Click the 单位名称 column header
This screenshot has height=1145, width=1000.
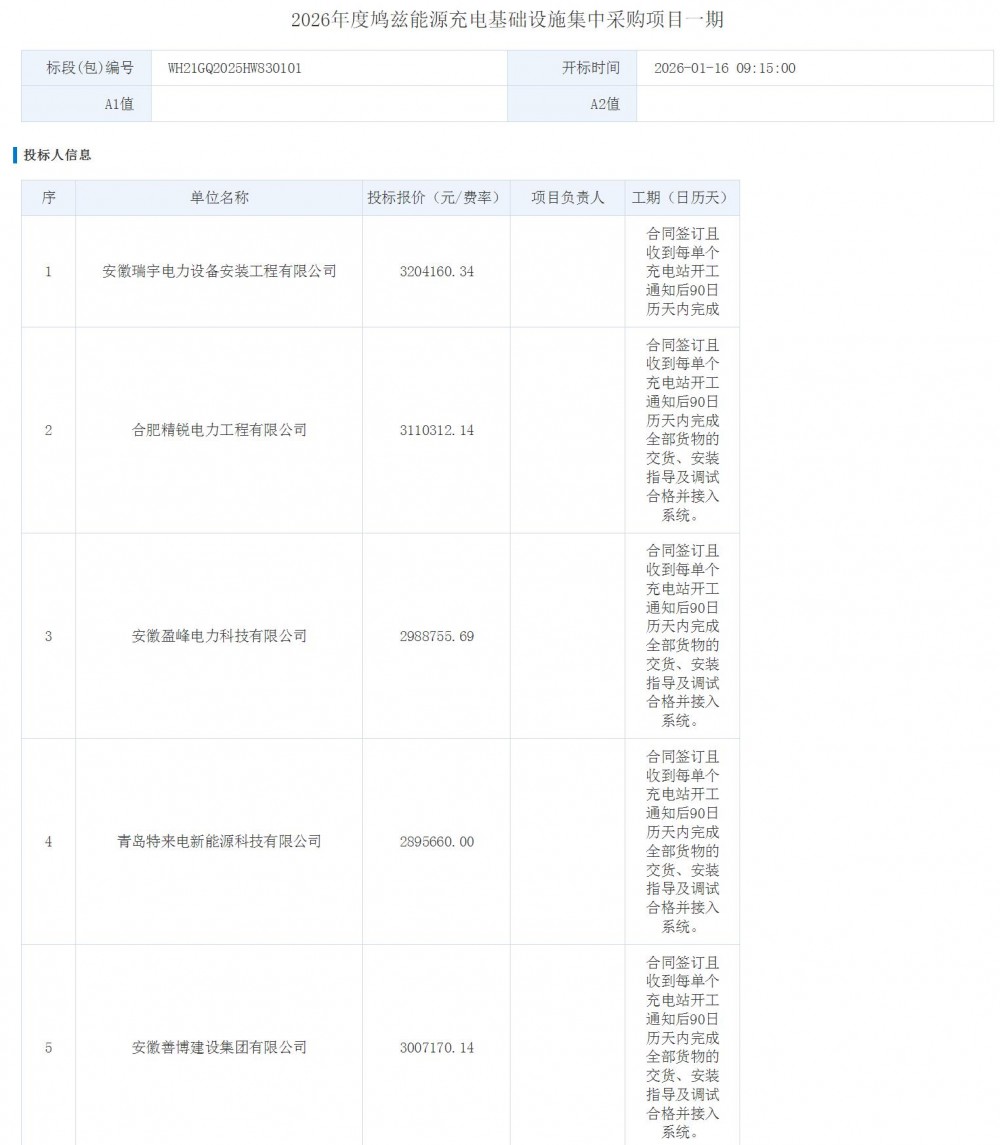[x=219, y=198]
